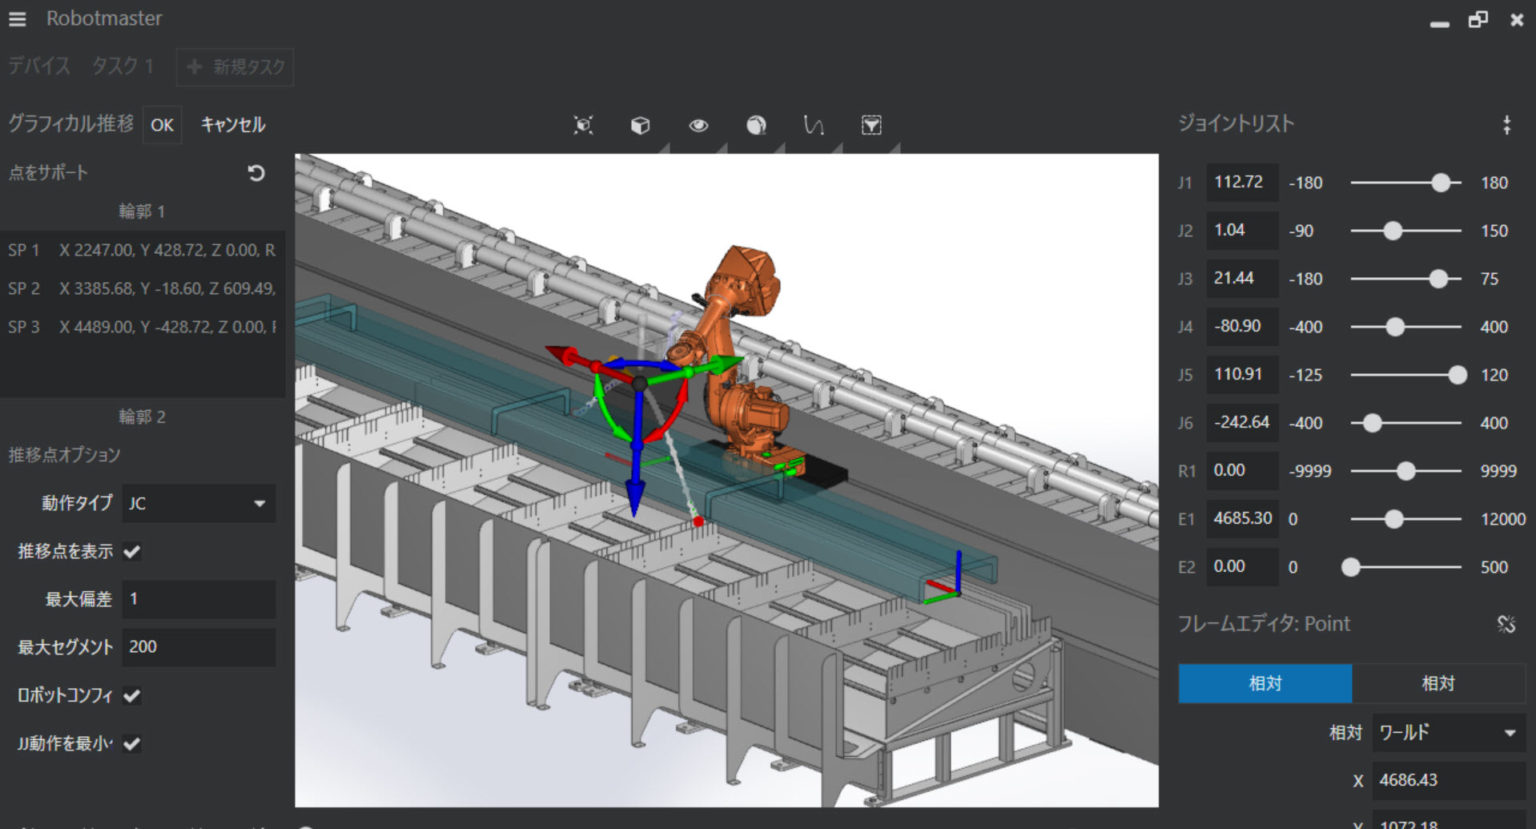This screenshot has width=1536, height=829.
Task: Select the curve path display icon
Action: click(x=813, y=125)
